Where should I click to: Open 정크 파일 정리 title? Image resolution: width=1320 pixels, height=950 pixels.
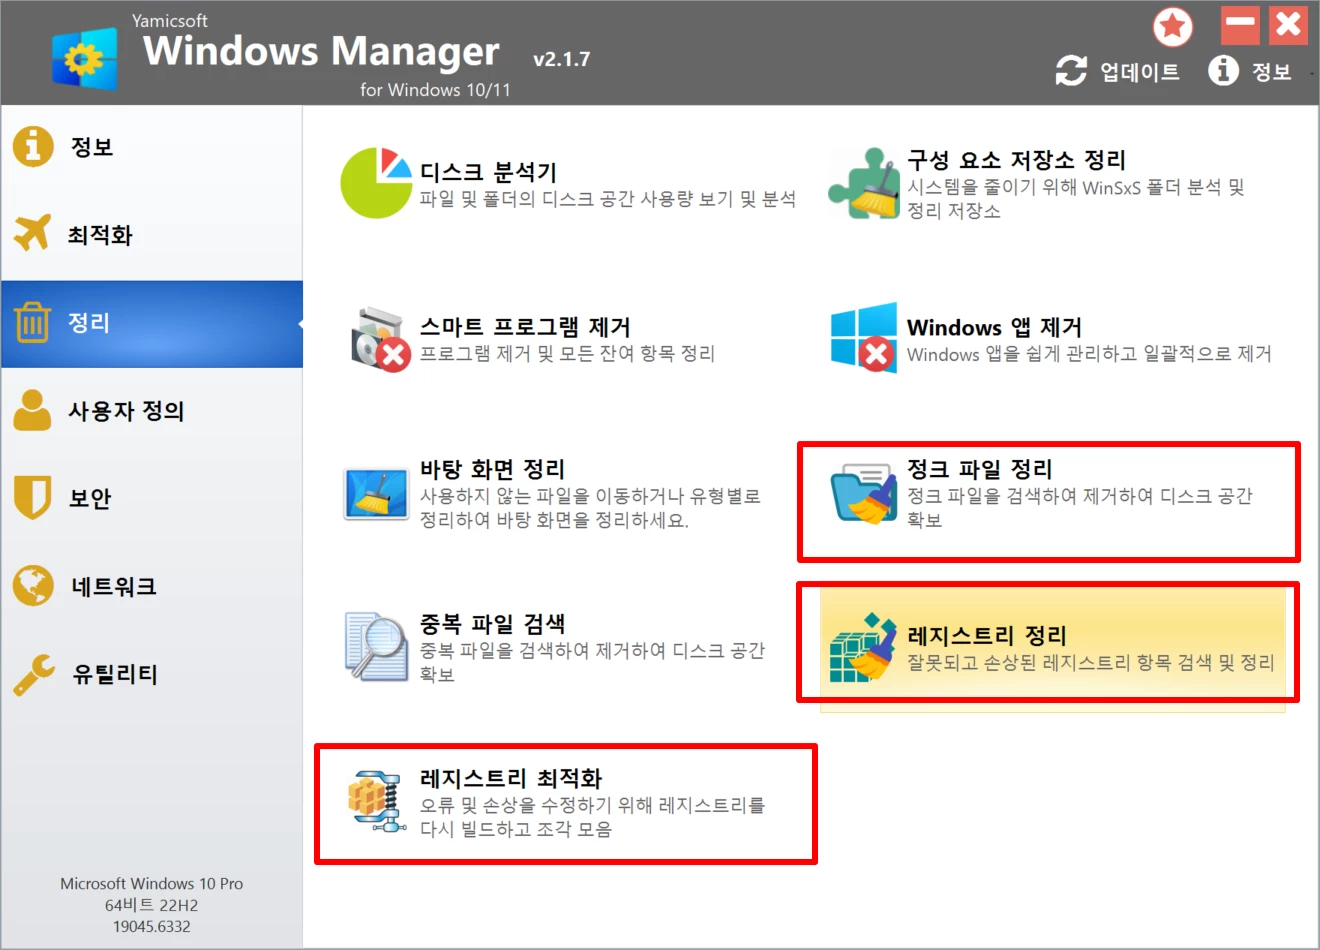click(979, 469)
